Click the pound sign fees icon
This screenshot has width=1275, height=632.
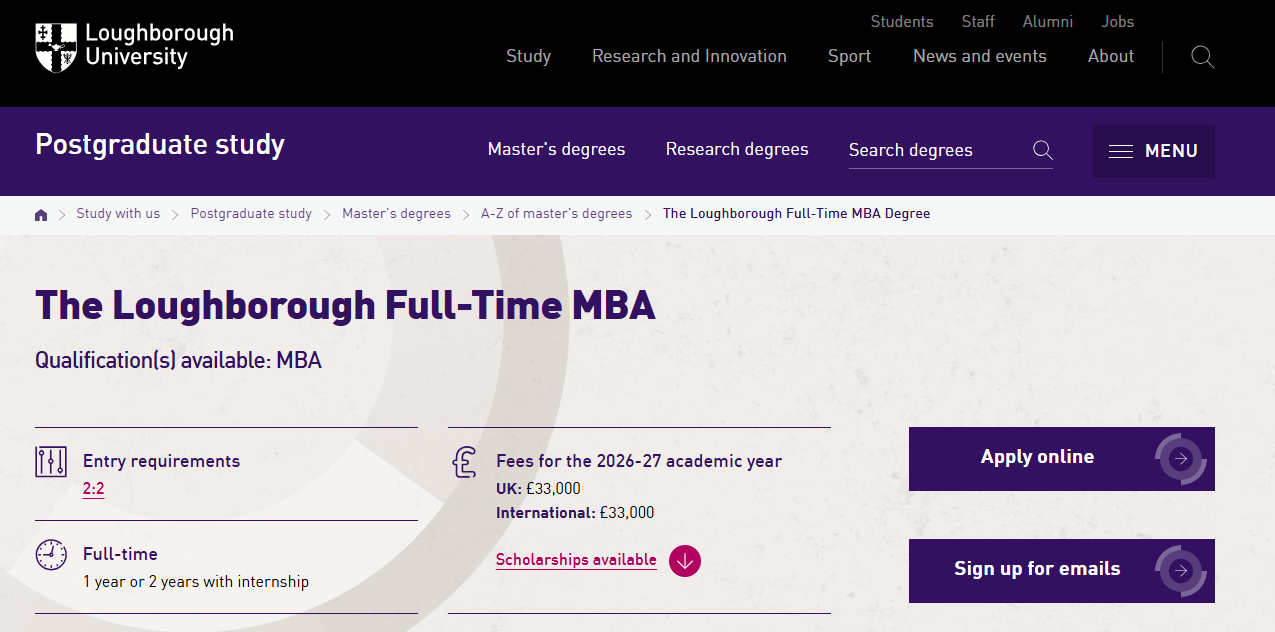(x=464, y=462)
